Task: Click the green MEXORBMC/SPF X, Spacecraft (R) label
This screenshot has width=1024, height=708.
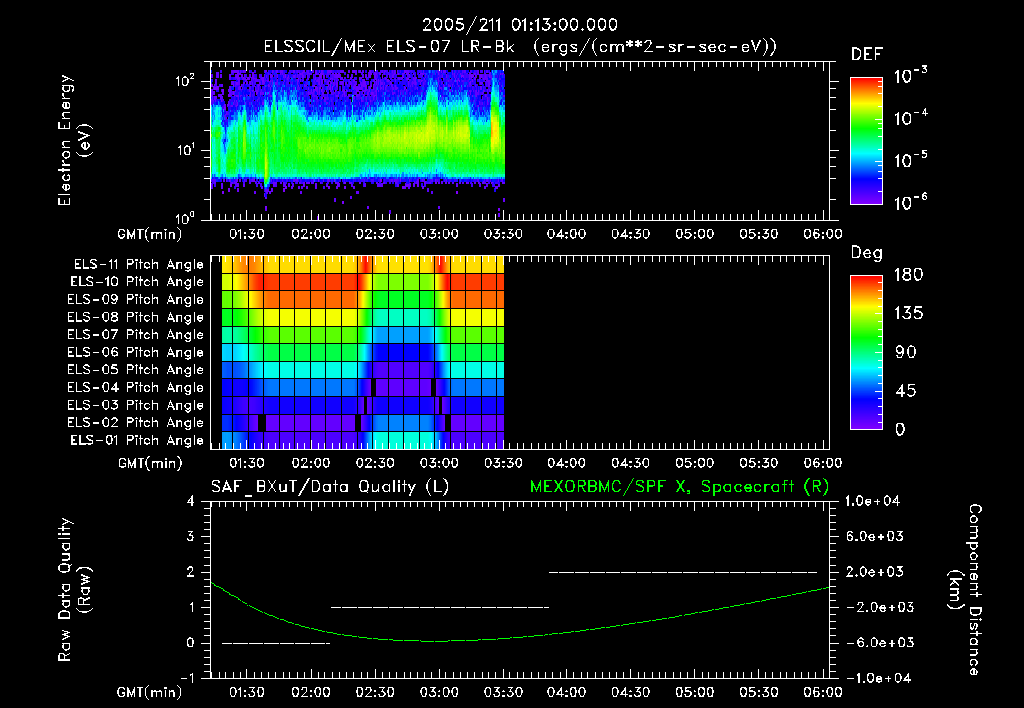Action: (679, 487)
